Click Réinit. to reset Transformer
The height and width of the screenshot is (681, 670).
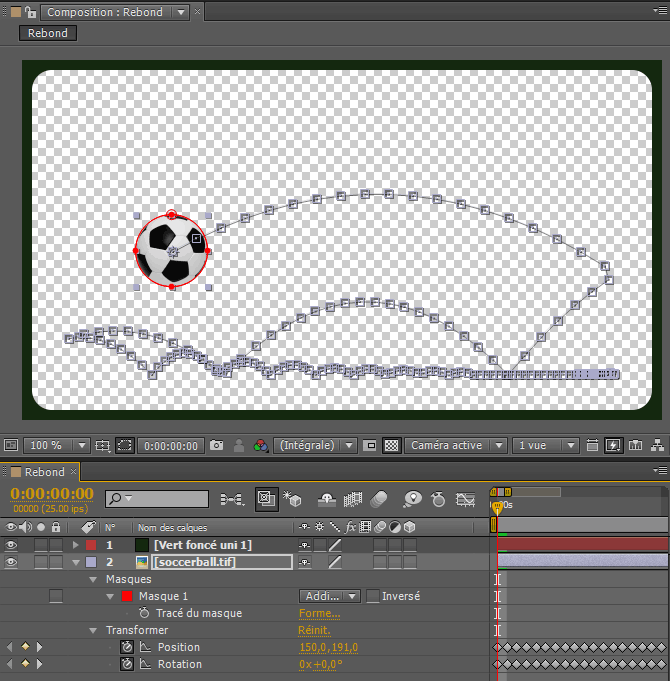point(314,630)
